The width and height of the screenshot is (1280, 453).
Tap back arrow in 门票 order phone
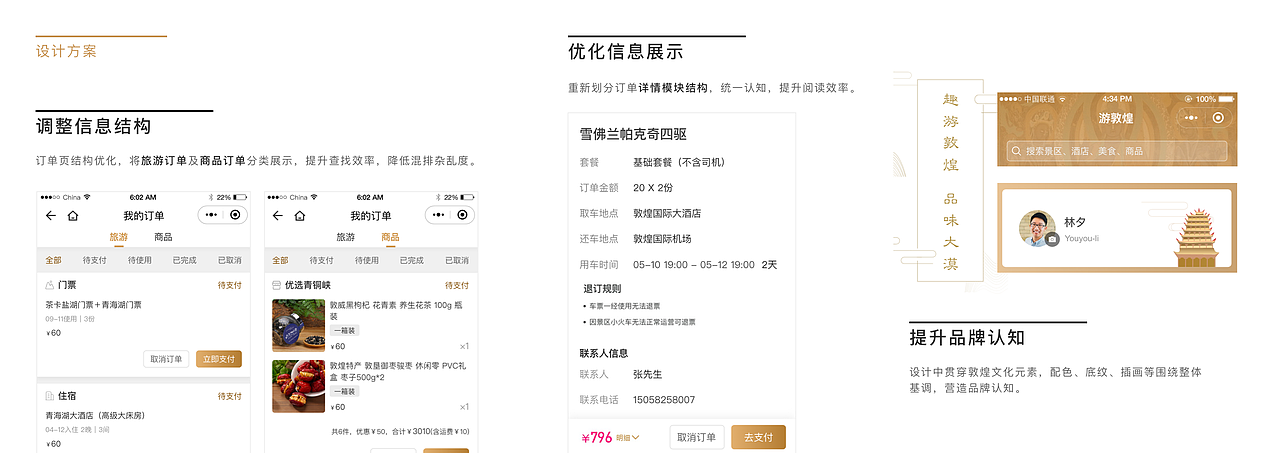point(51,215)
